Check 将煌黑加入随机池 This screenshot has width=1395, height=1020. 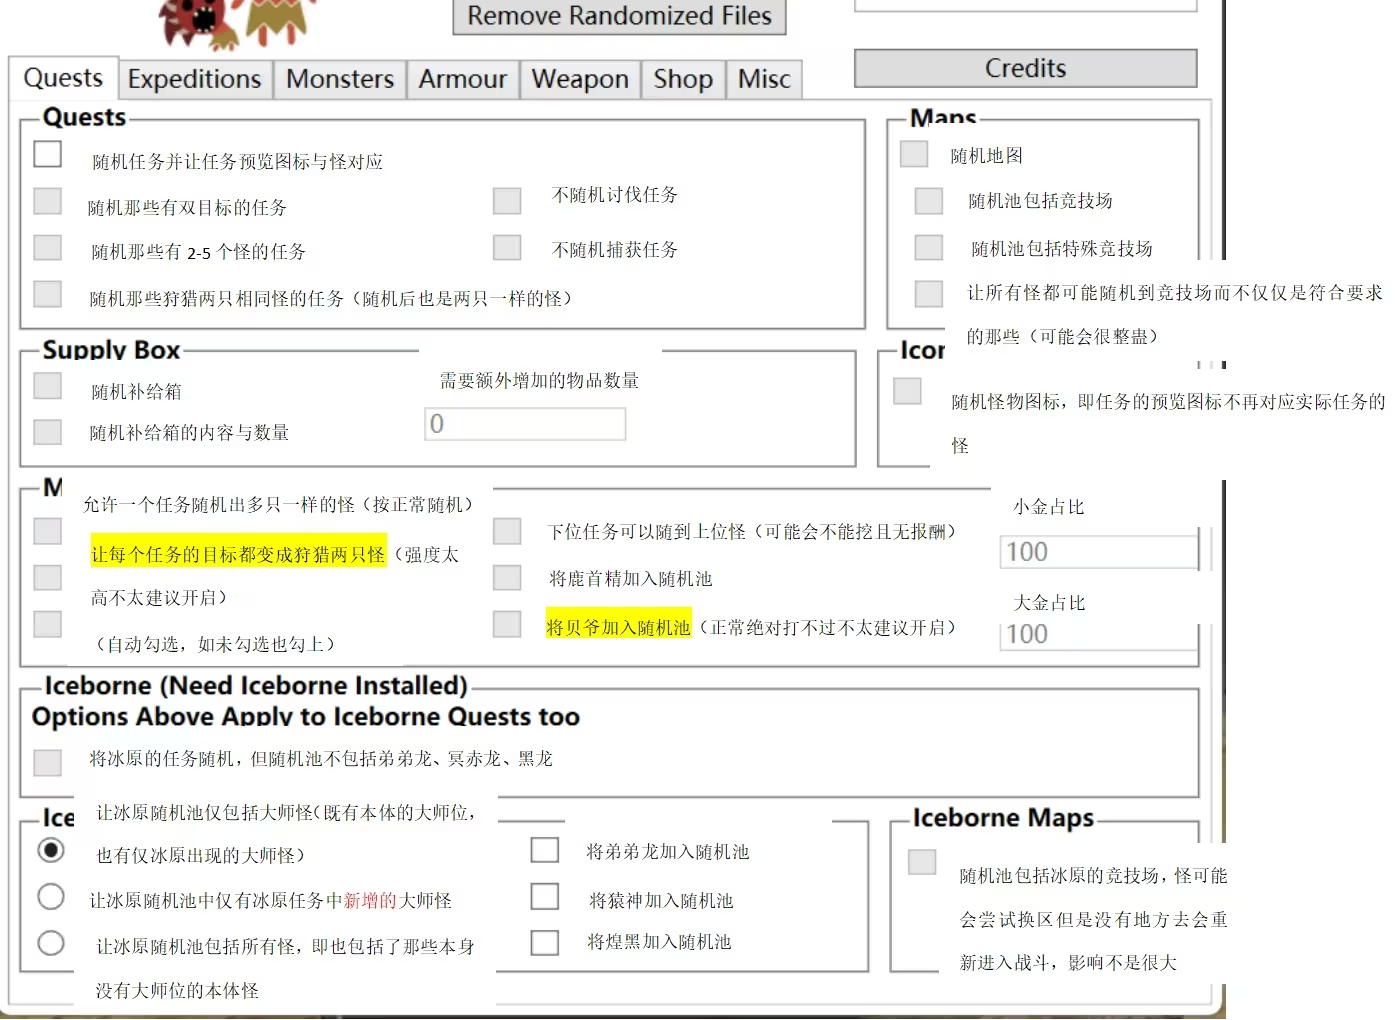tap(544, 941)
